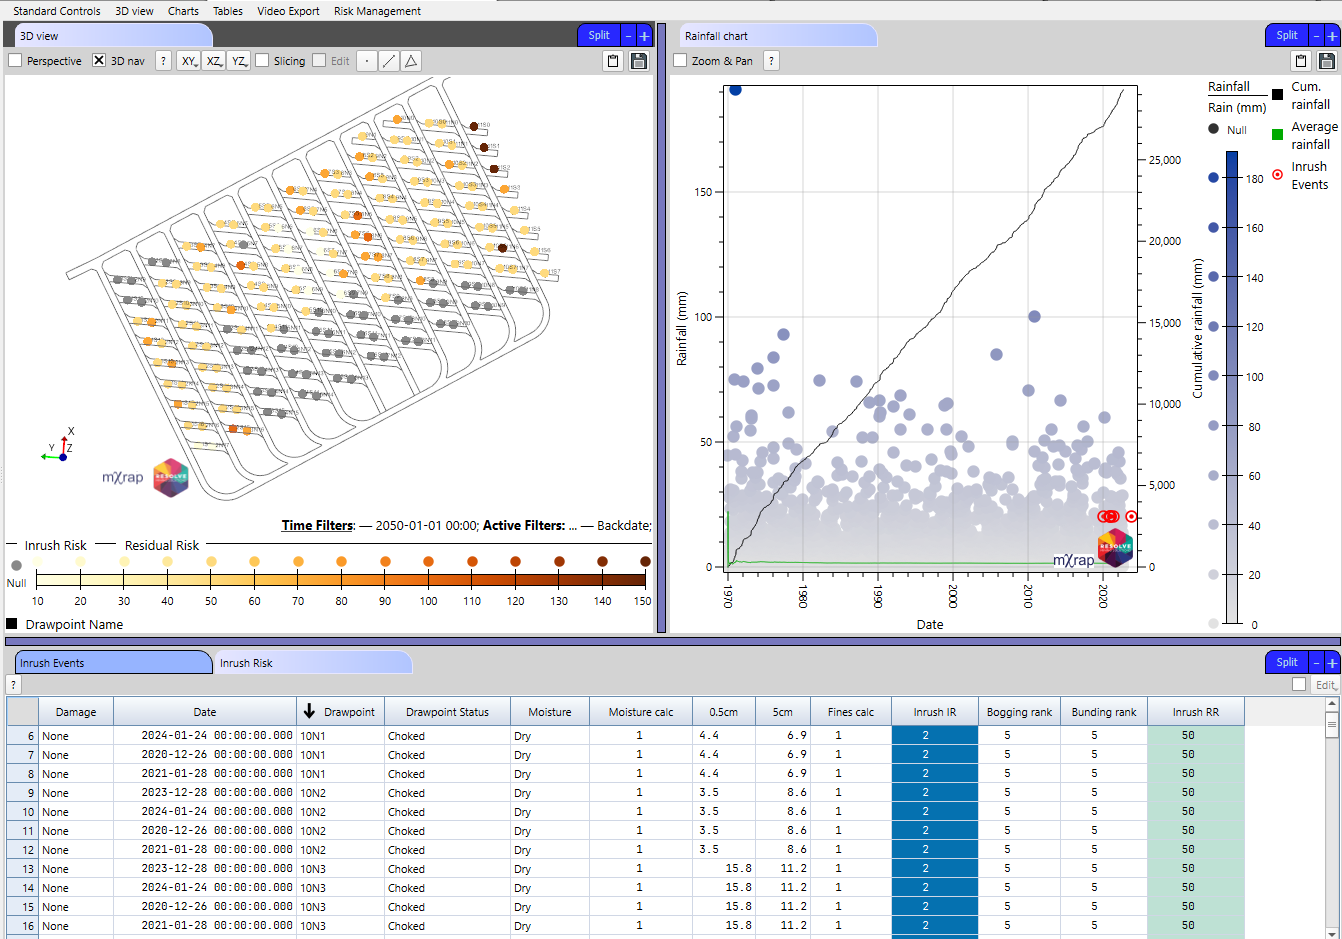The height and width of the screenshot is (939, 1342).
Task: Click the clipboard copy icon in 3D view toolbar
Action: pos(612,61)
